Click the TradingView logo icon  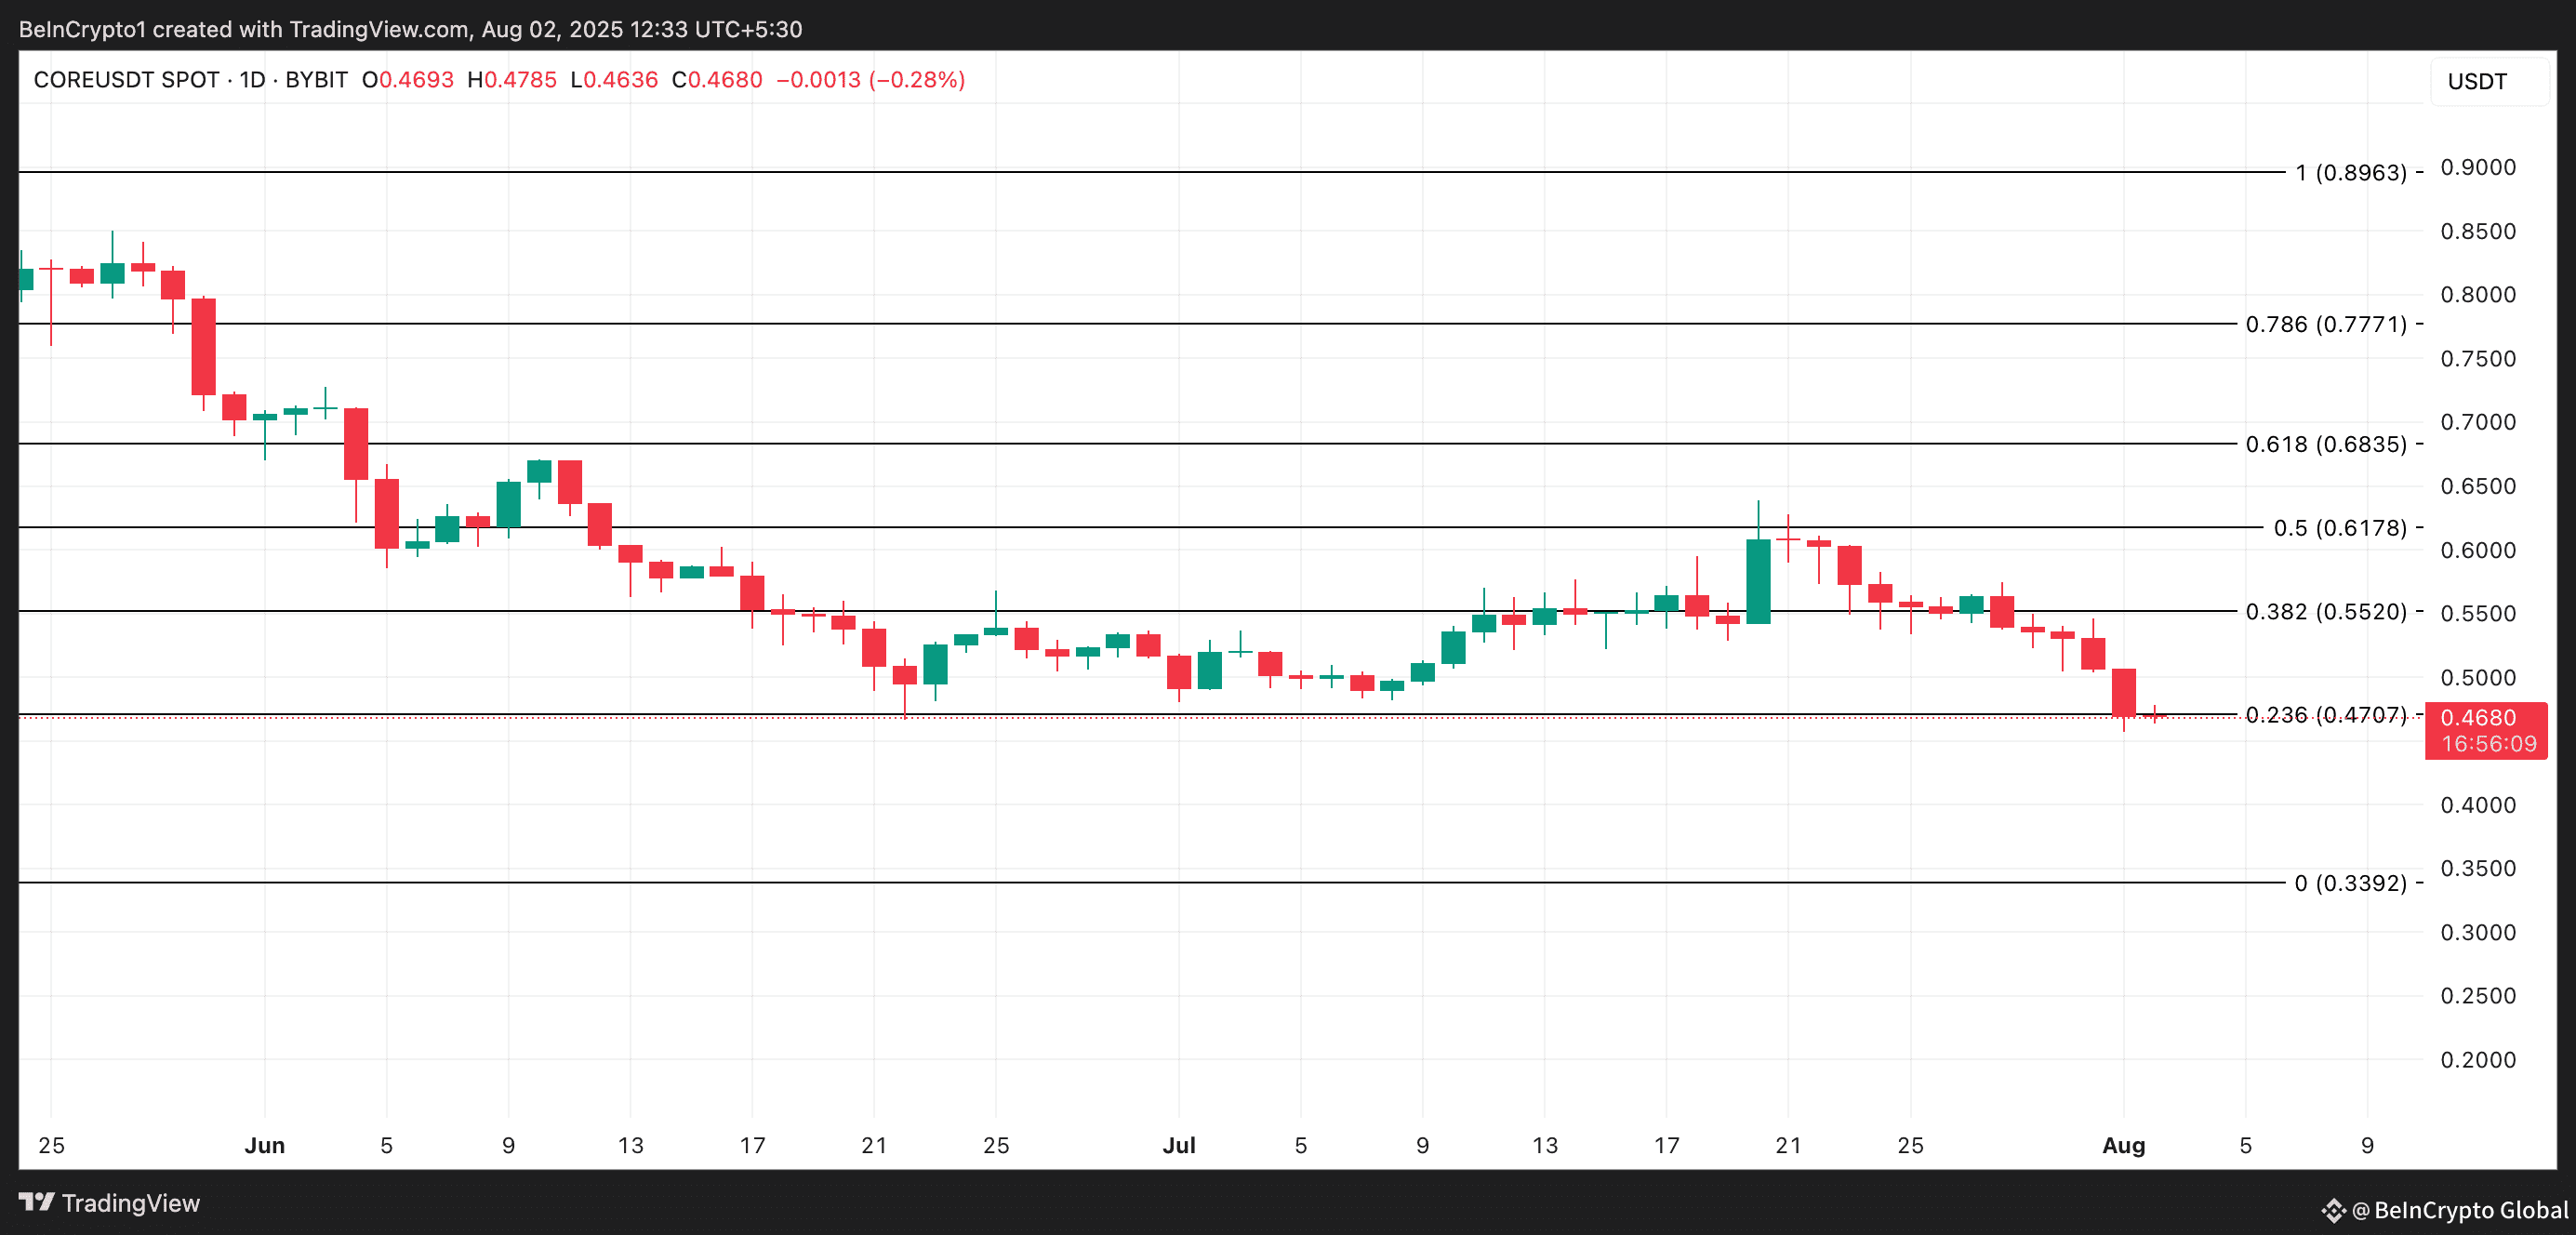[37, 1202]
